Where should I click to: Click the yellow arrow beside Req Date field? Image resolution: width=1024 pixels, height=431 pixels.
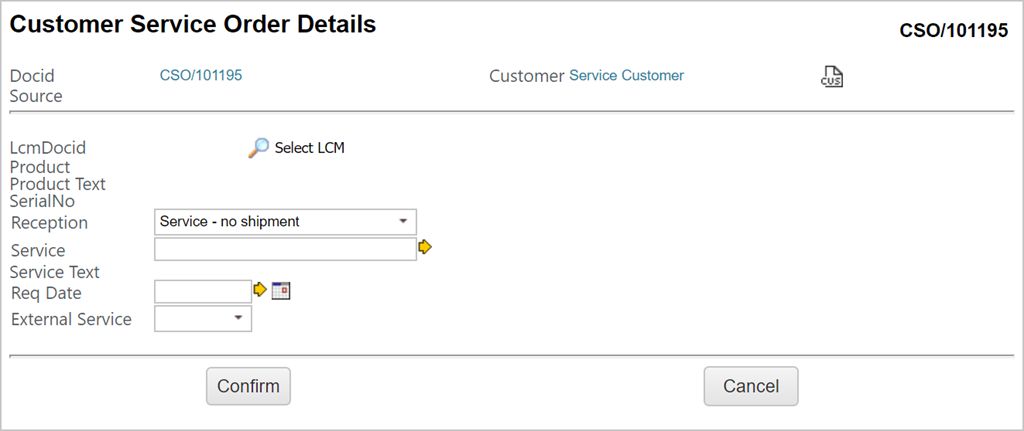261,290
